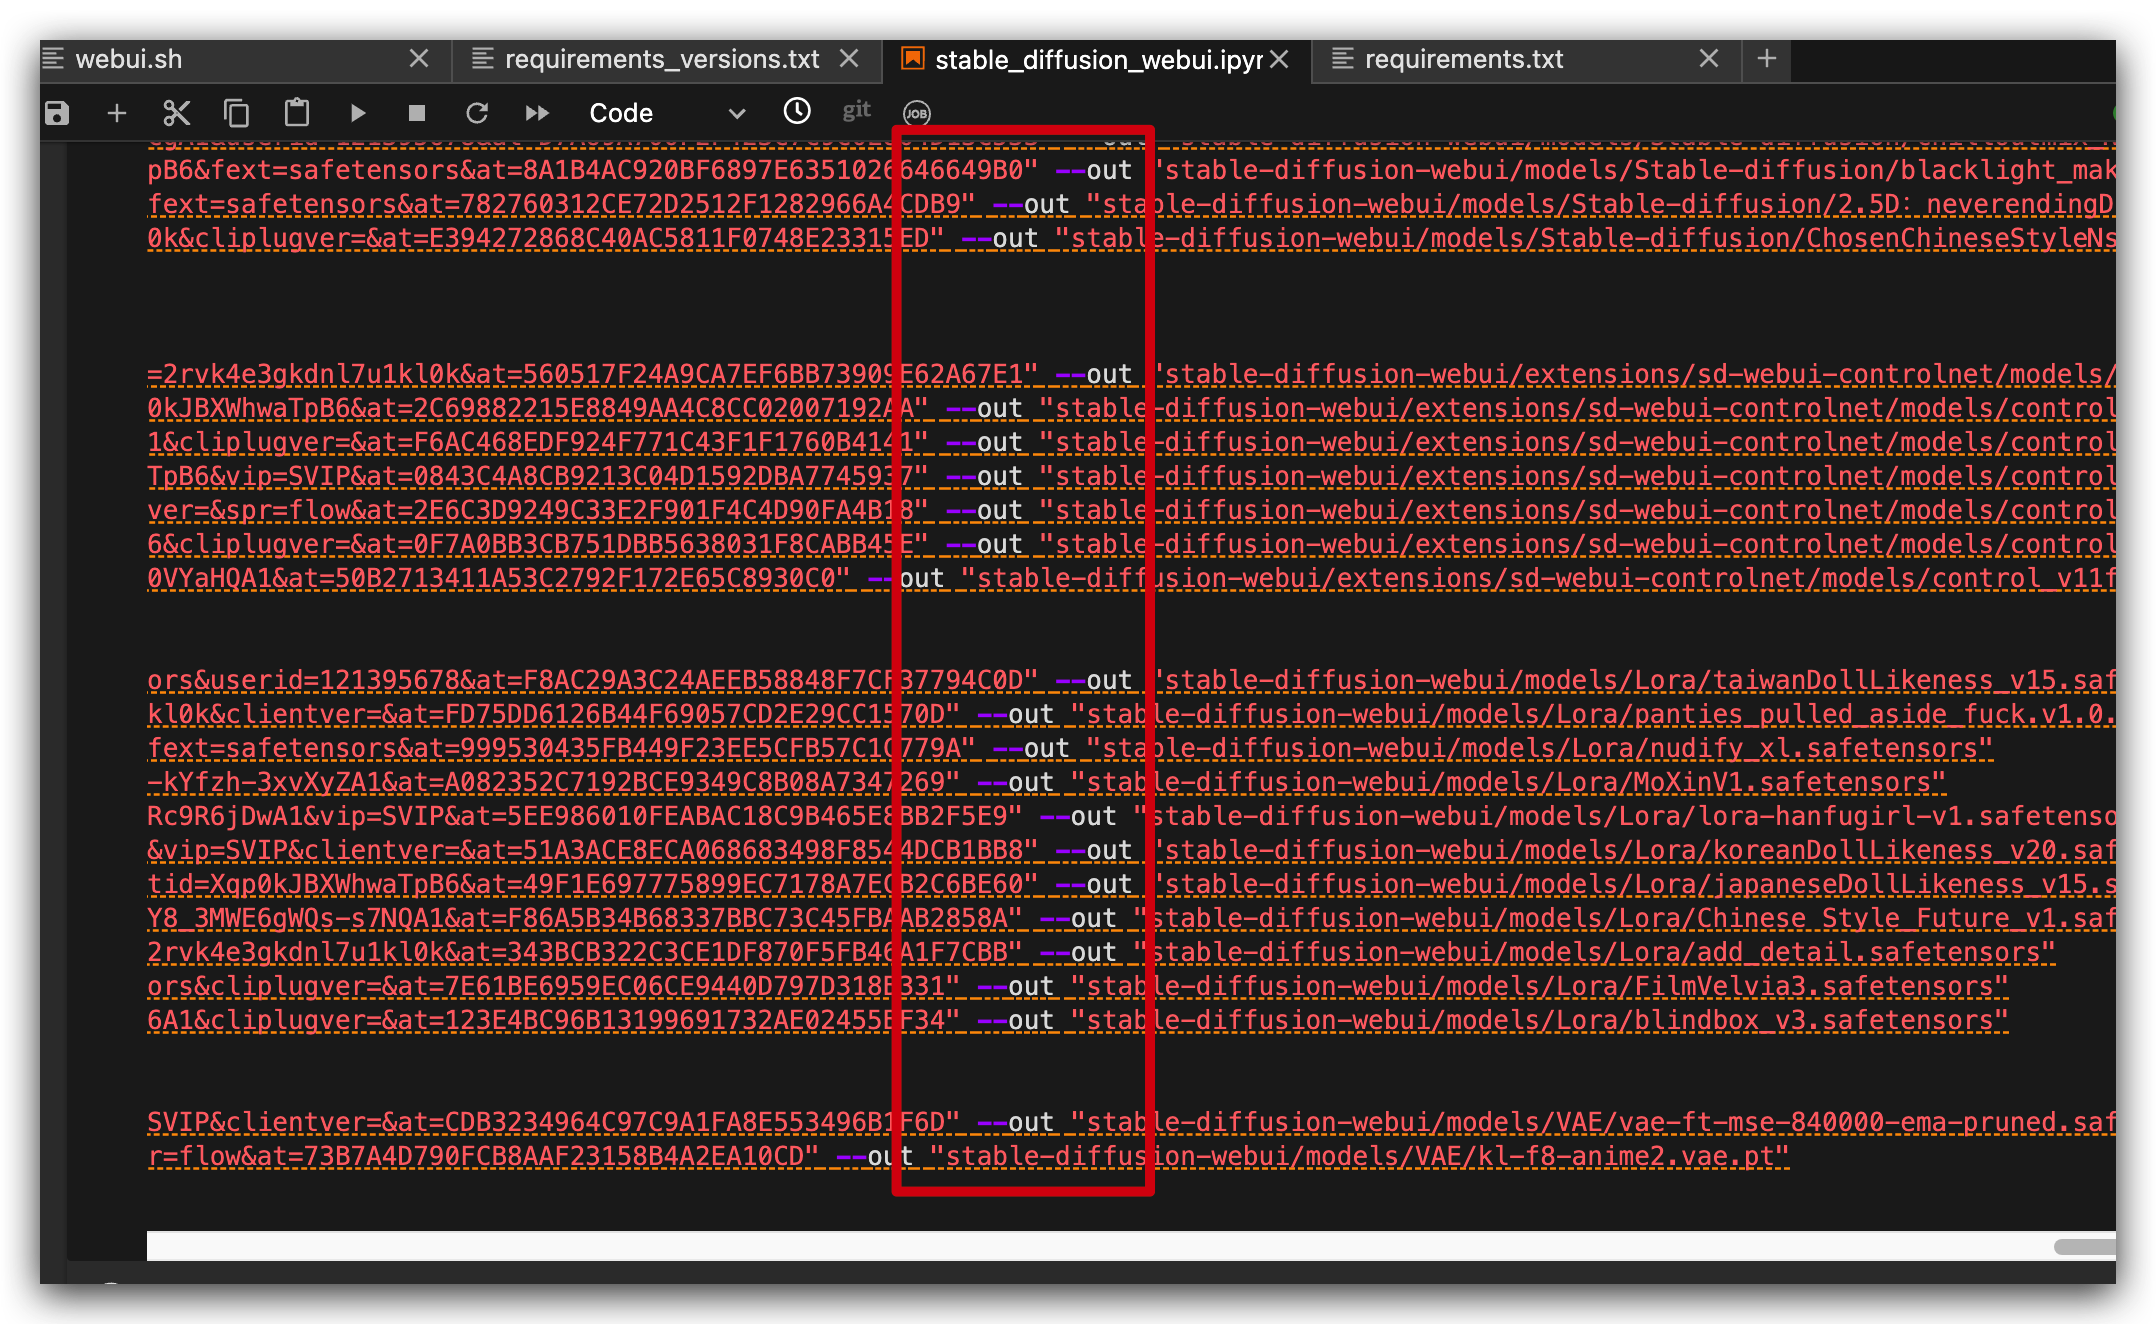Stop the kernel execution

pyautogui.click(x=417, y=113)
